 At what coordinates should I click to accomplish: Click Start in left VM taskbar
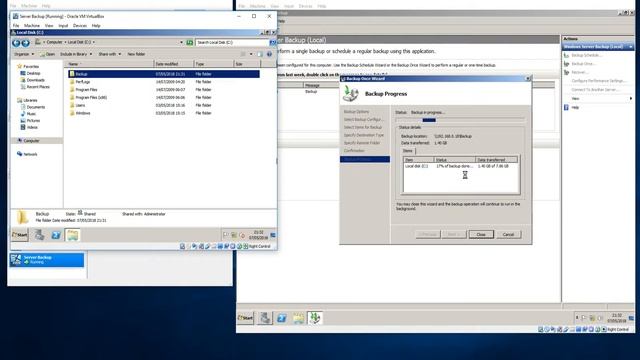click(x=20, y=235)
